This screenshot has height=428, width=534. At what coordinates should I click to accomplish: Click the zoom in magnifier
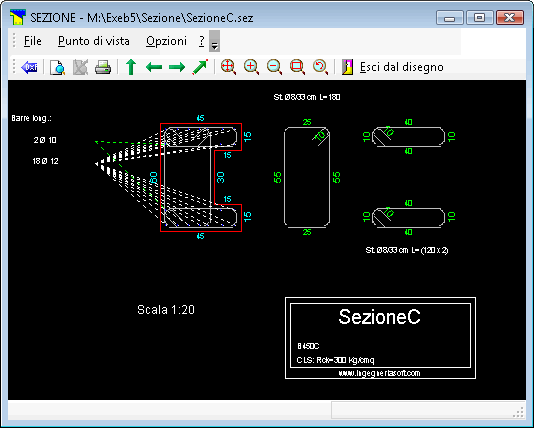(252, 67)
